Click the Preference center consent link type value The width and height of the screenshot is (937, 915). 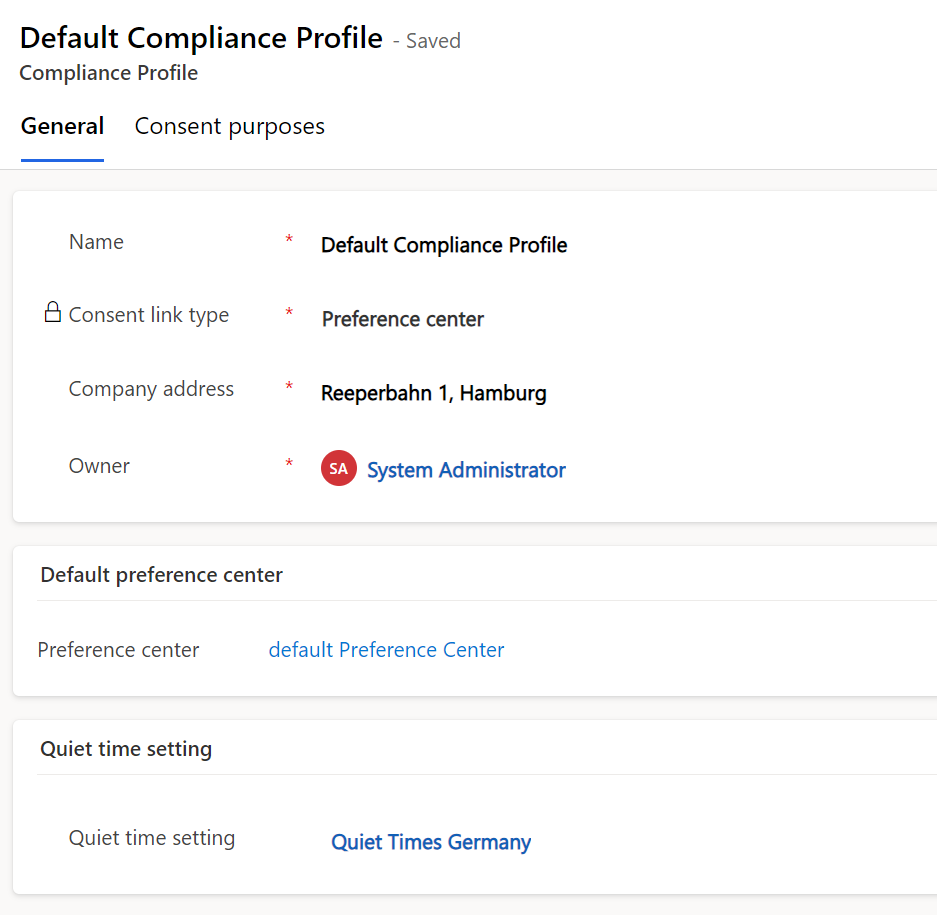[x=402, y=319]
